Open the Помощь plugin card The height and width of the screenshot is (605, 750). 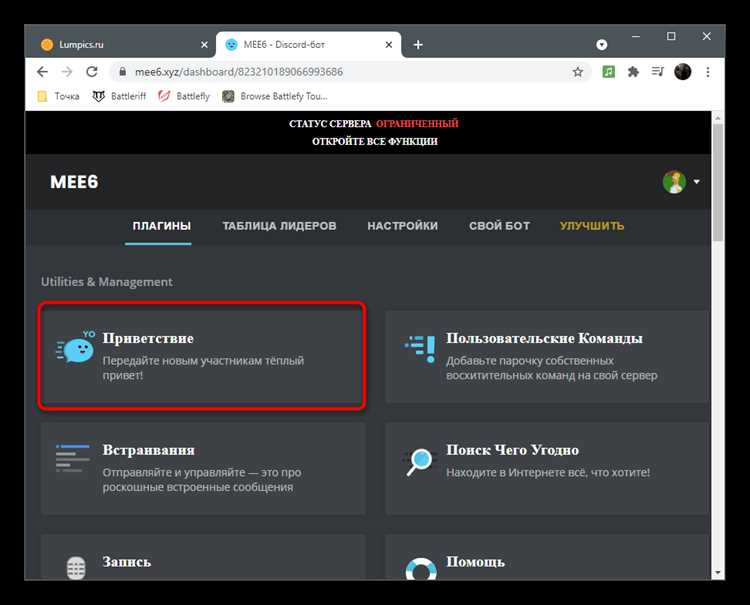[547, 557]
